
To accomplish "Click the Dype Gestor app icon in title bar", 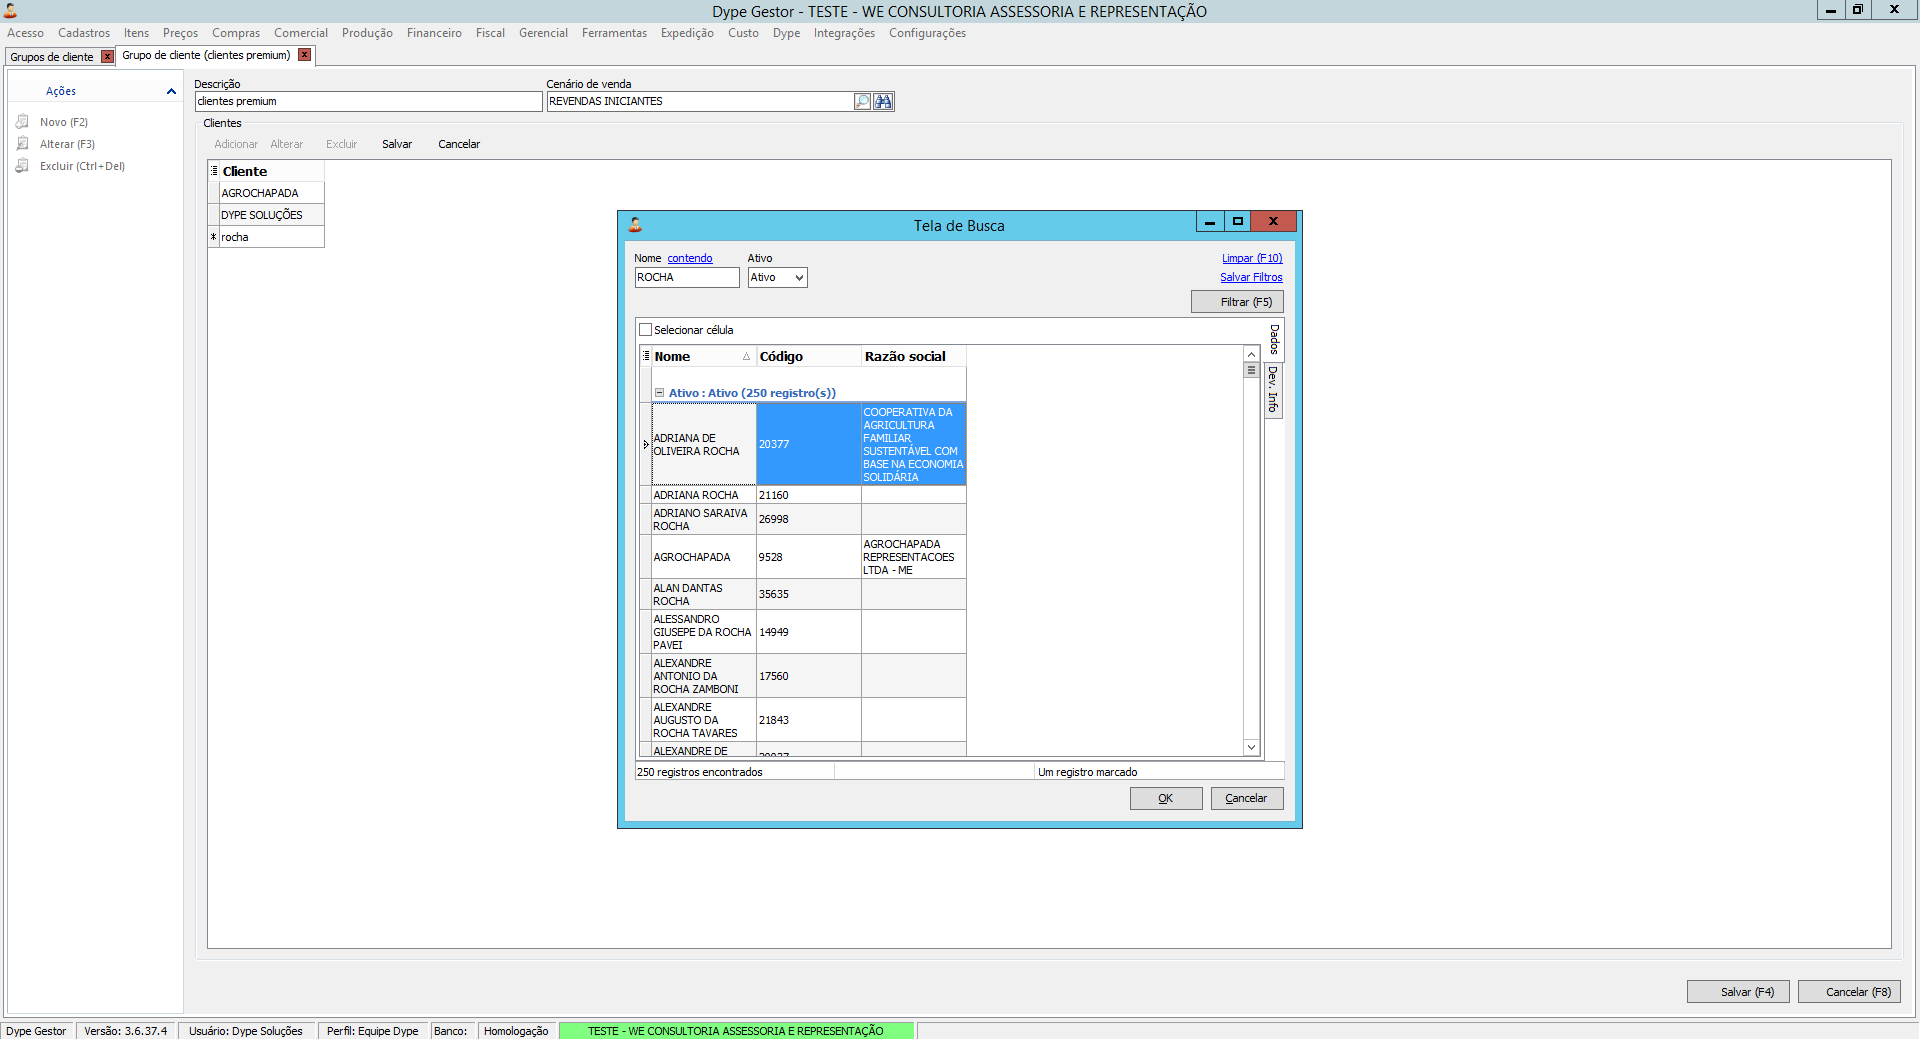I will (x=10, y=11).
